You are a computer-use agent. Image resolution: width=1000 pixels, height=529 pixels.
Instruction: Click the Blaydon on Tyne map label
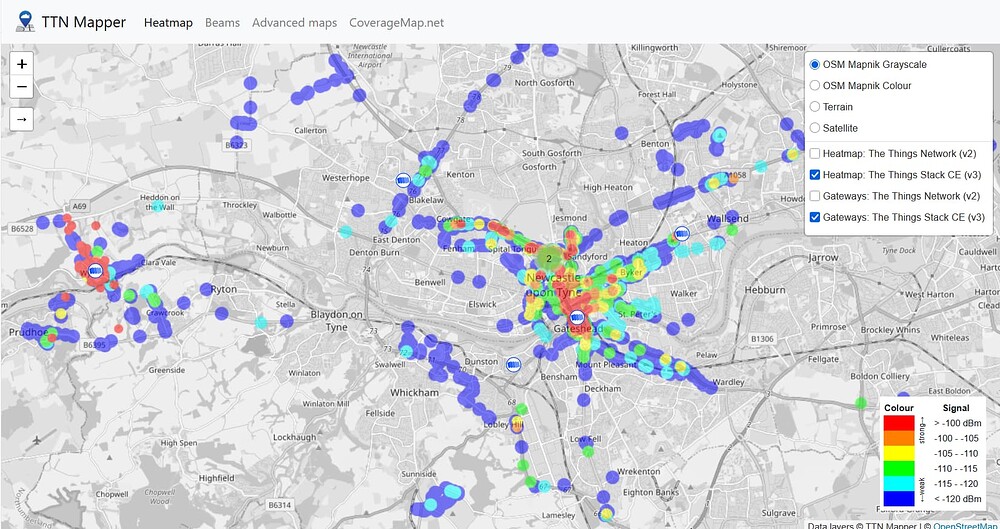pos(337,320)
